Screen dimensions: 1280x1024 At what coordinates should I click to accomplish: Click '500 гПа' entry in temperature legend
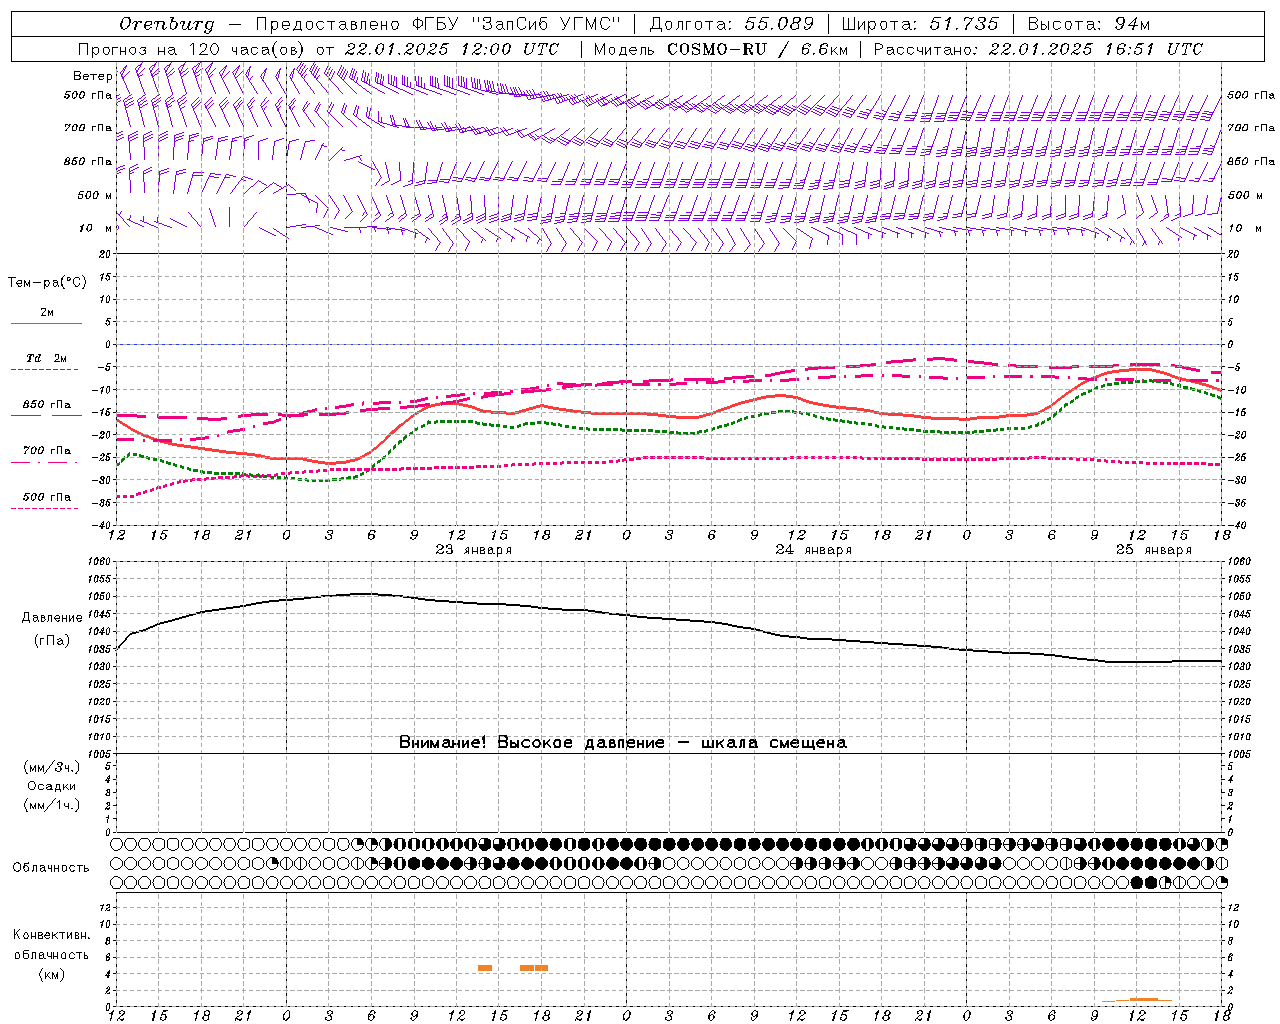(47, 497)
